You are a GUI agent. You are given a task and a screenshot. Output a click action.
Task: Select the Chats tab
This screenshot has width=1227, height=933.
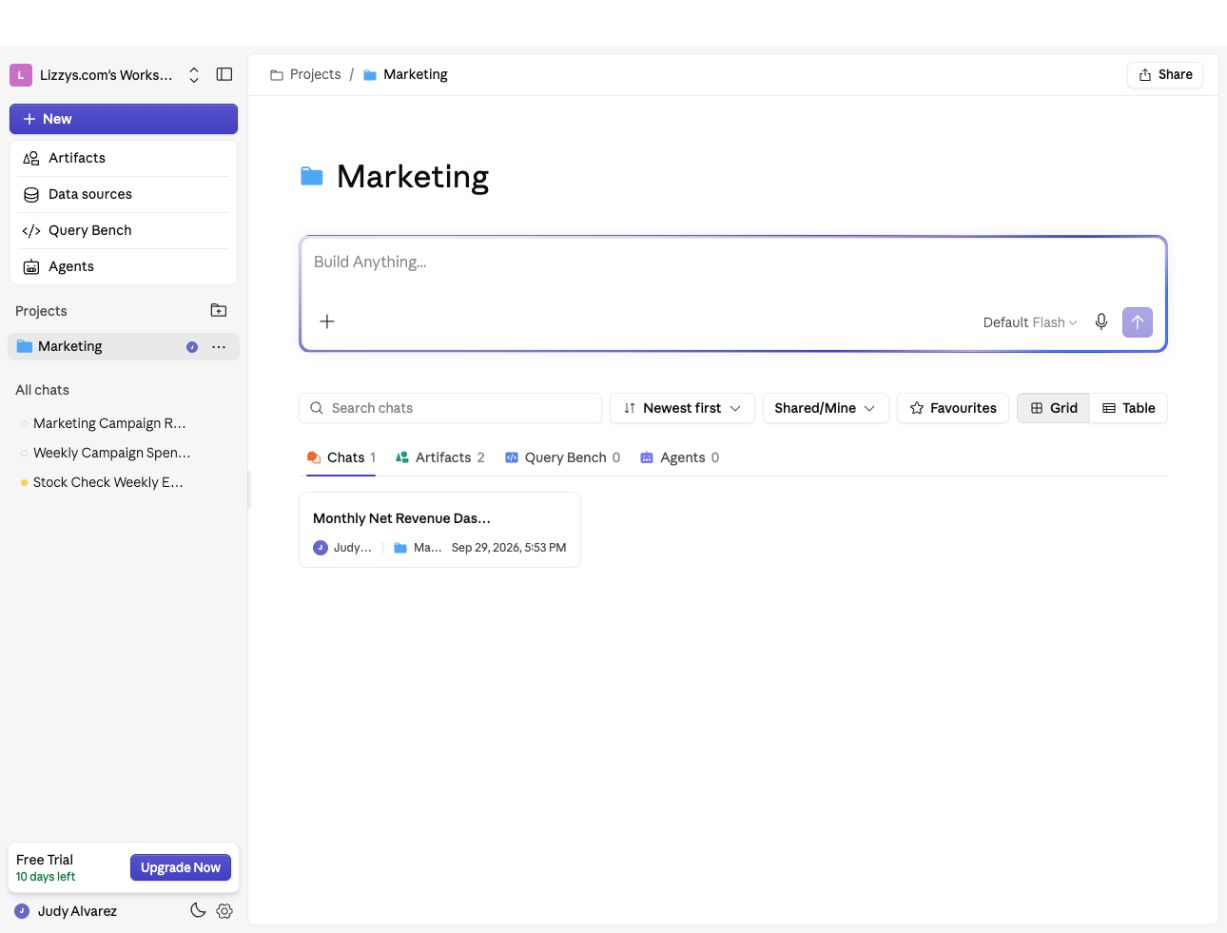341,458
